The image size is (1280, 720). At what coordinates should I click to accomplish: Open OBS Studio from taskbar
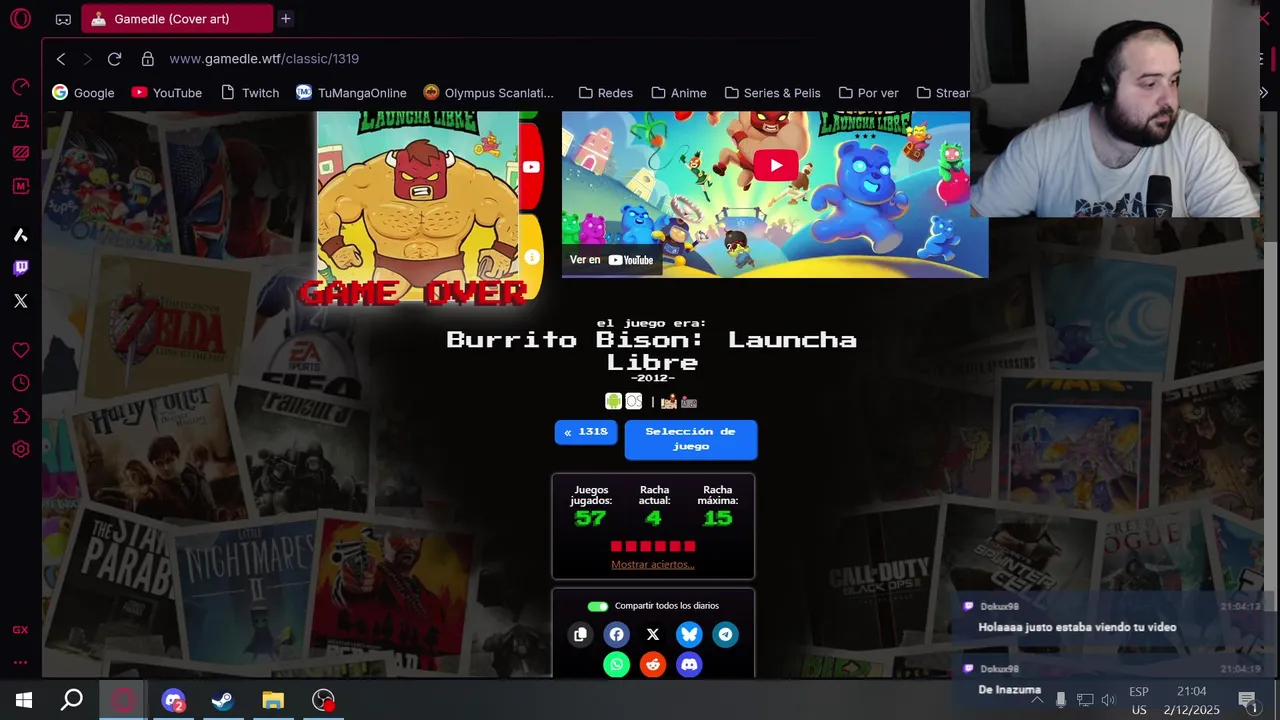point(323,700)
